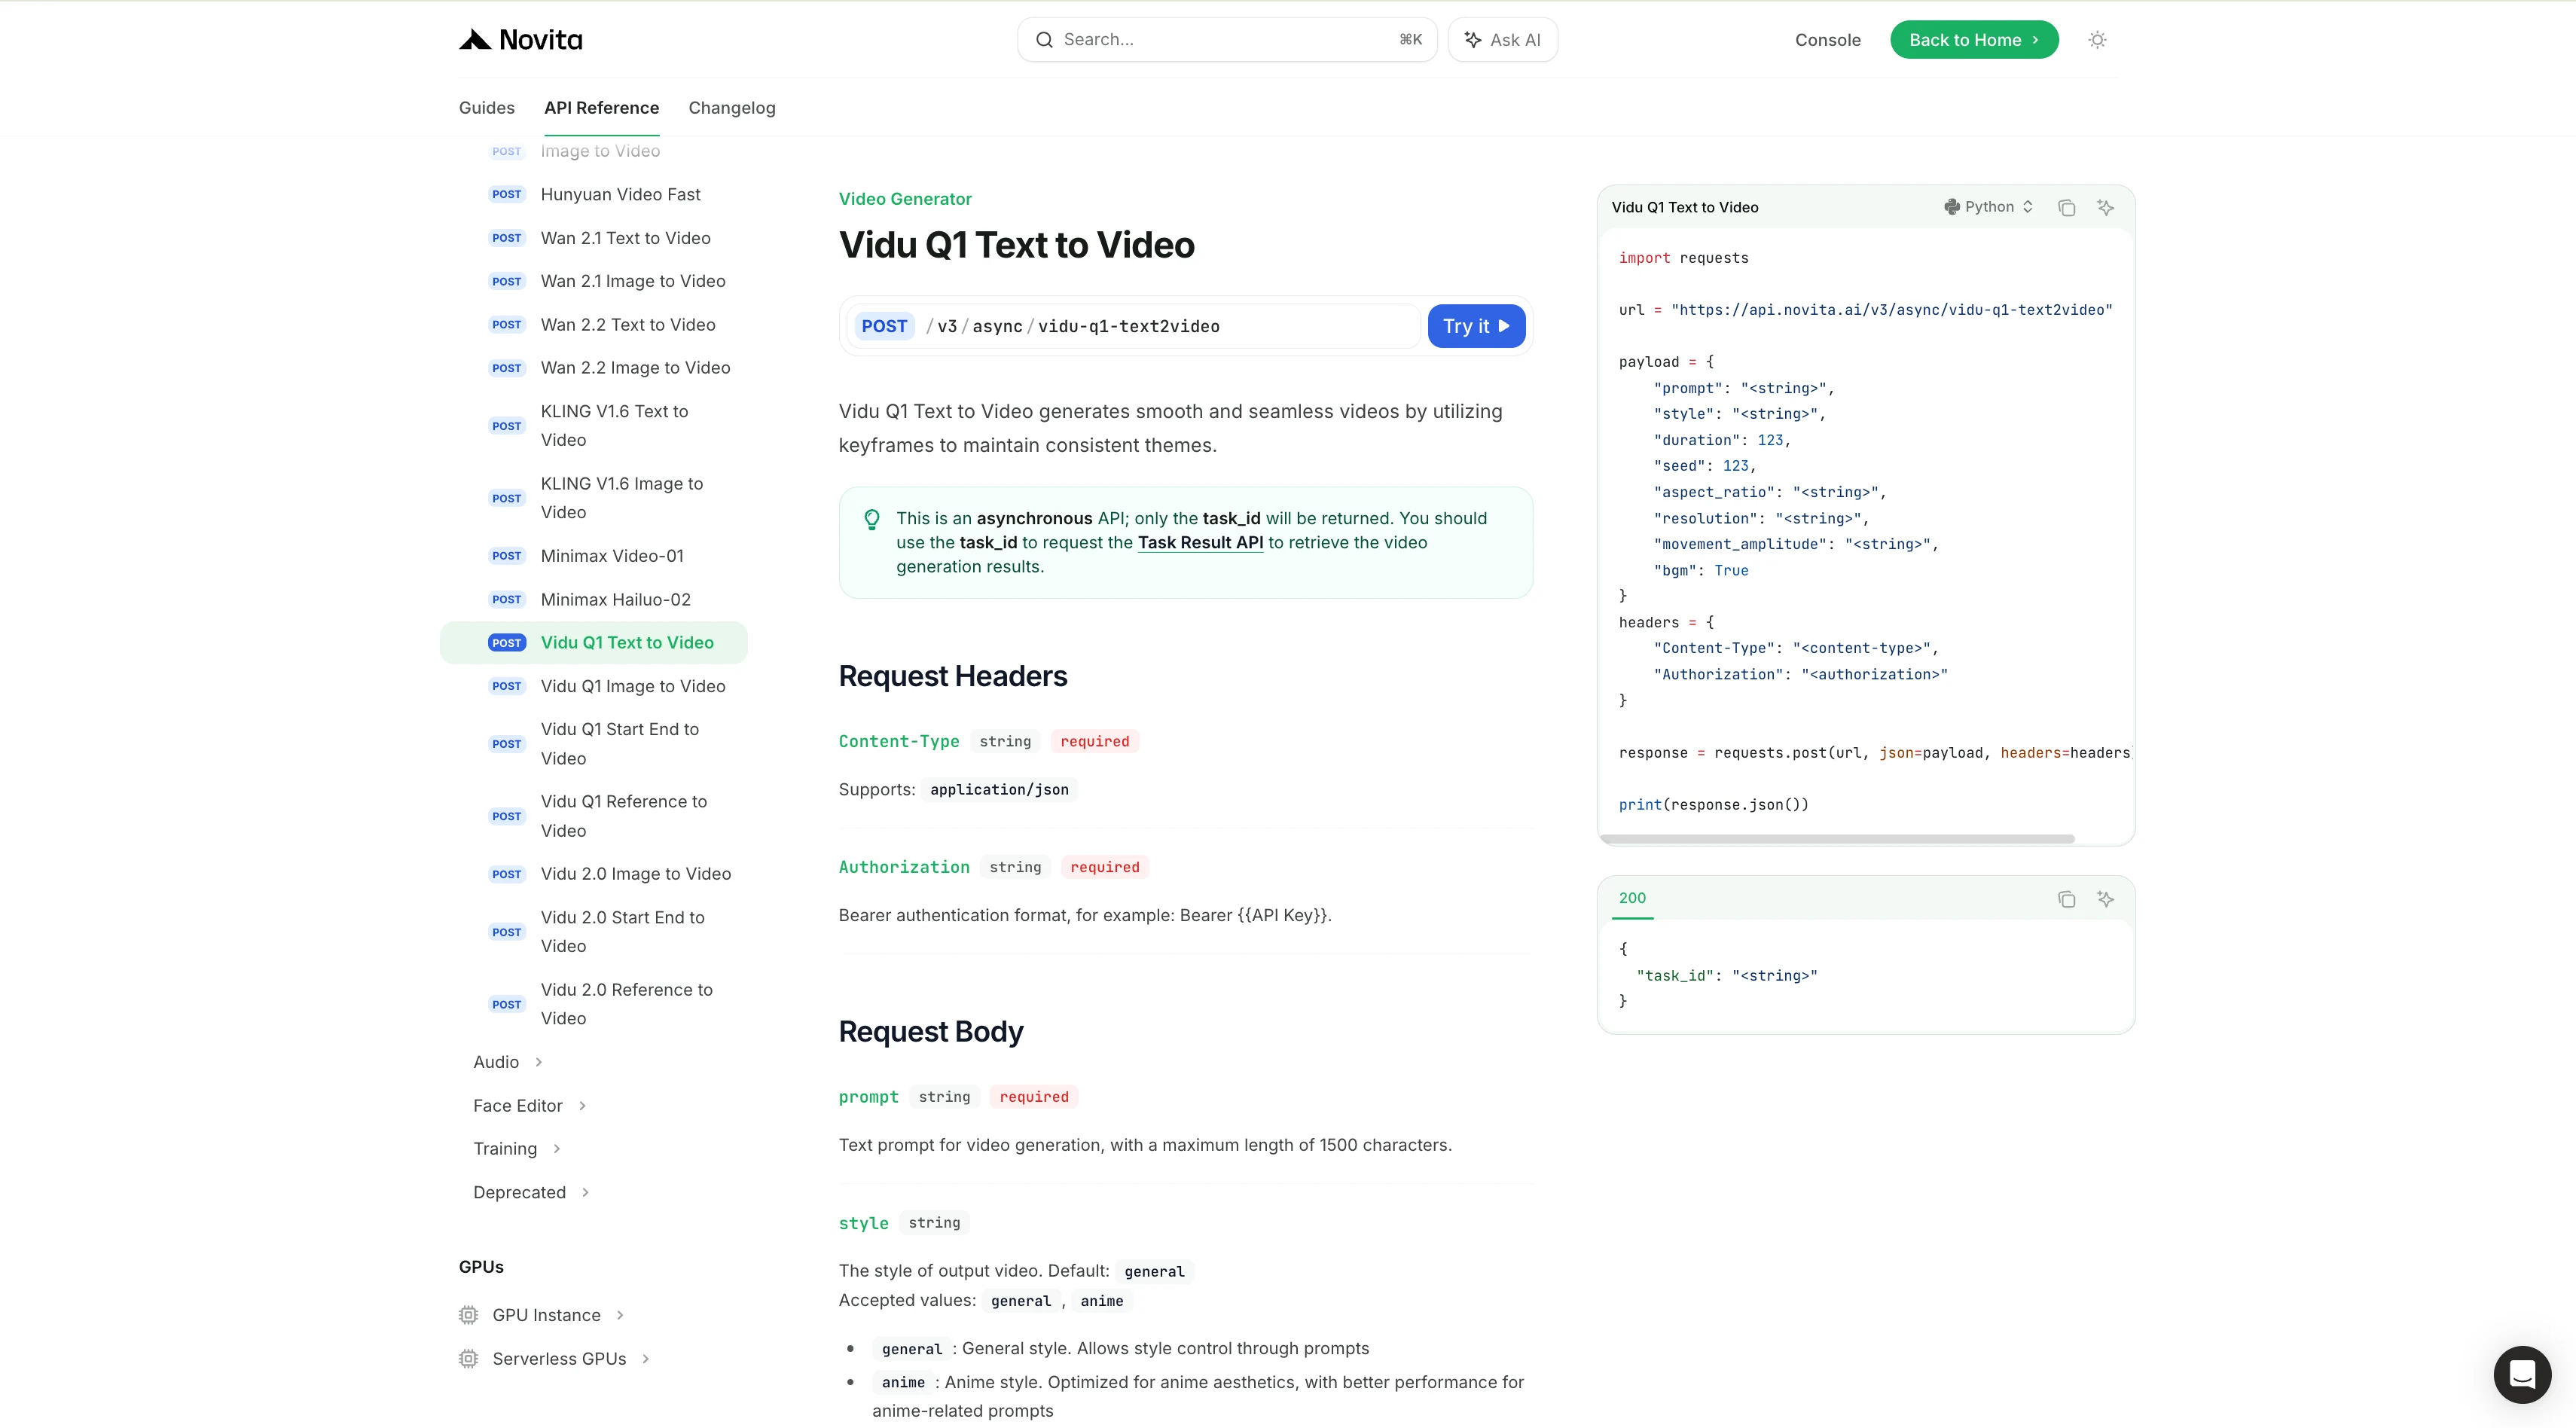Click the code sample horizontal scrollbar
This screenshot has height=1428, width=2576.
pos(1838,839)
